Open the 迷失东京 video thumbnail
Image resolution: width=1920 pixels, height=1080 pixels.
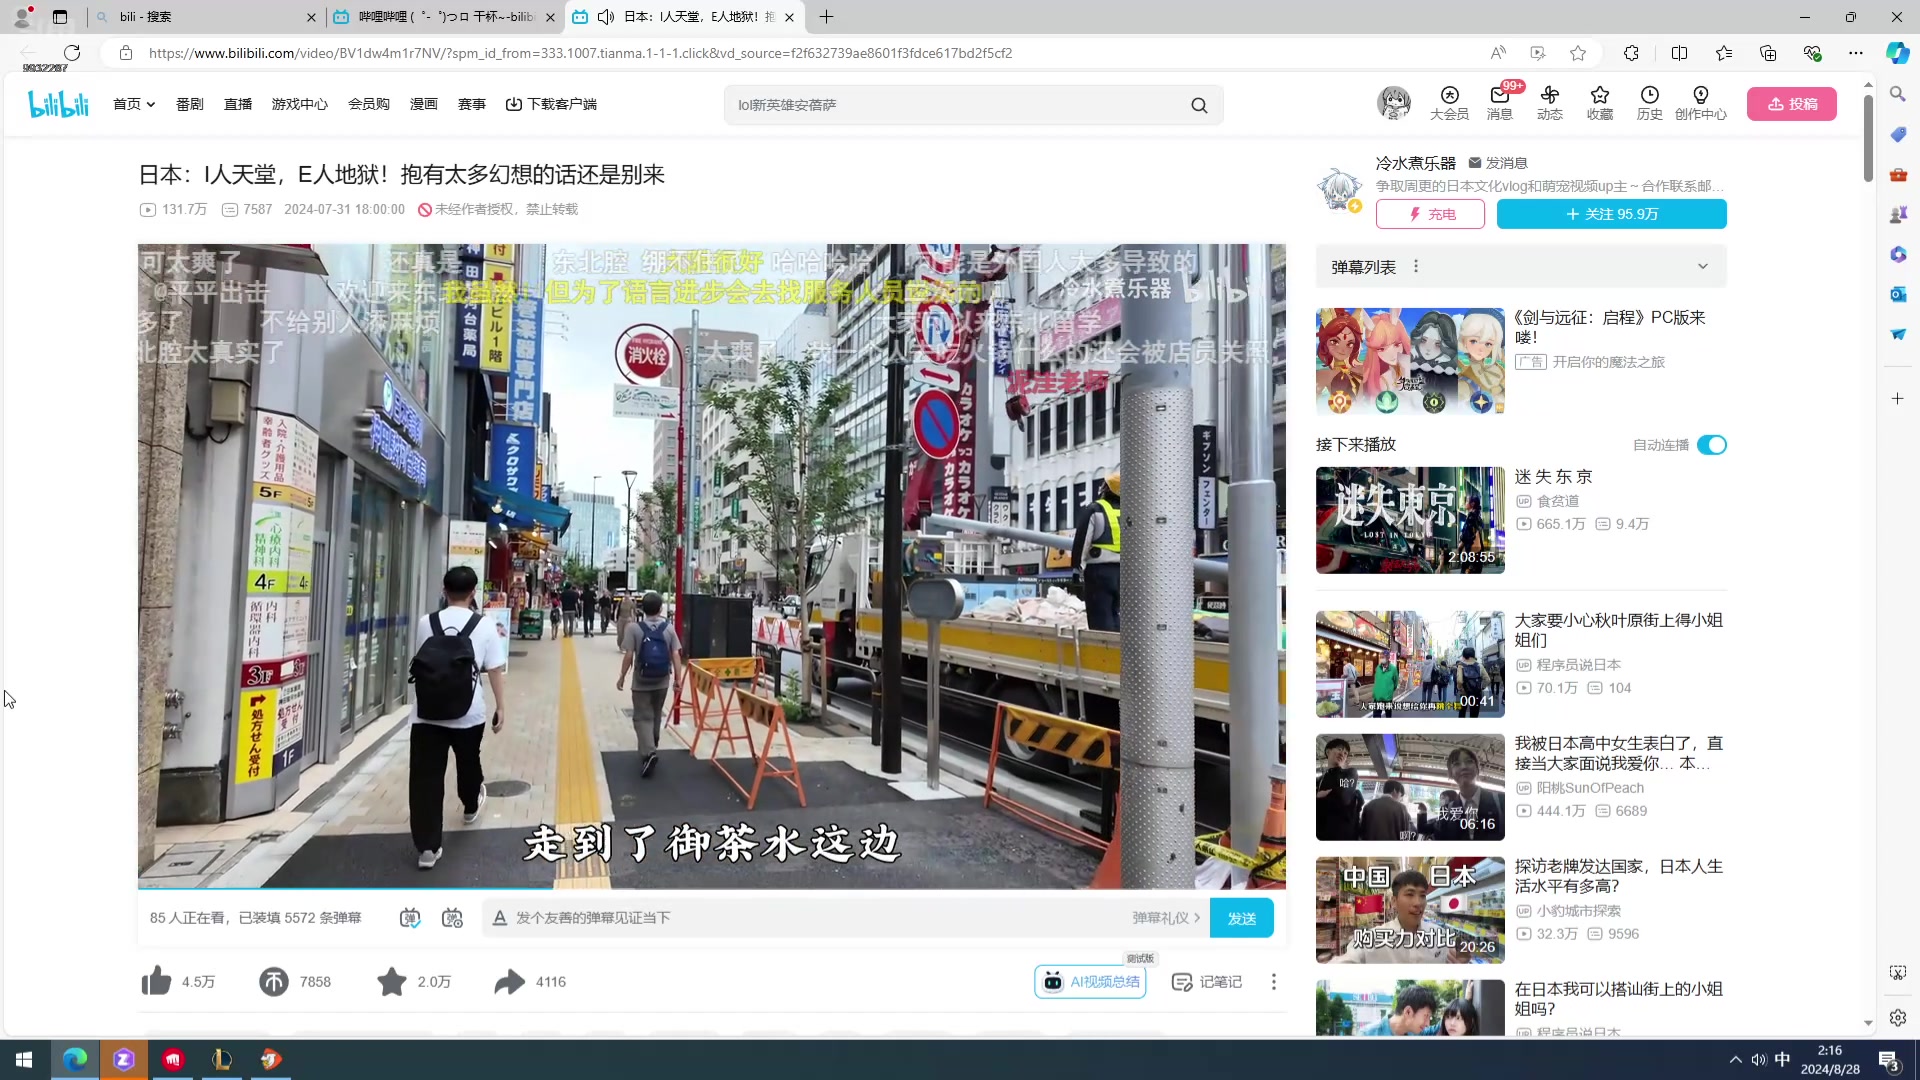pyautogui.click(x=1410, y=520)
